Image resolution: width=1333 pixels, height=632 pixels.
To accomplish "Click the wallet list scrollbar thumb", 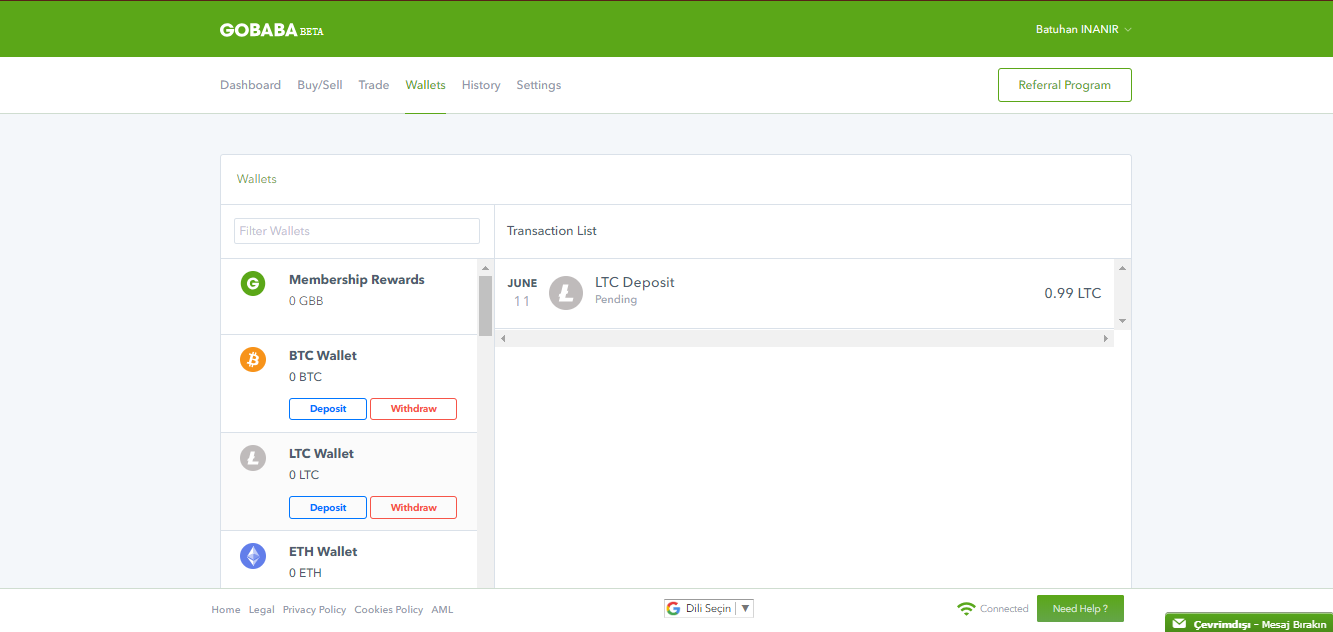I will [485, 305].
